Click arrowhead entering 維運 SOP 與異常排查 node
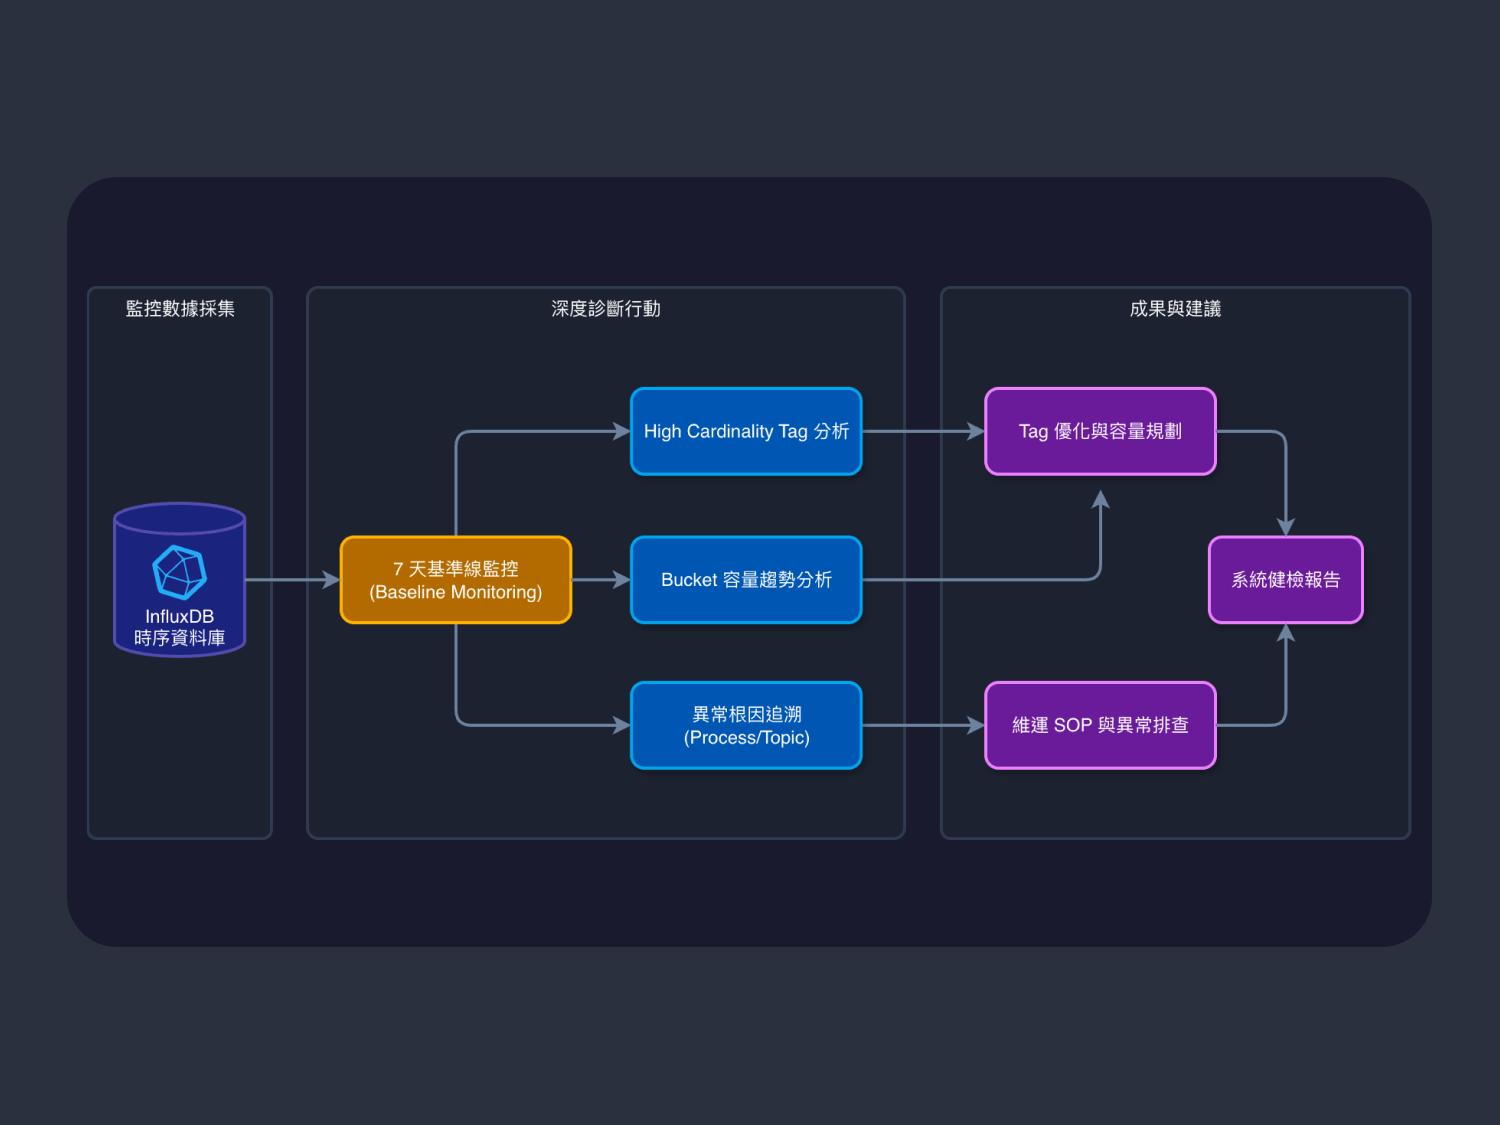Viewport: 1500px width, 1125px height. (x=975, y=726)
